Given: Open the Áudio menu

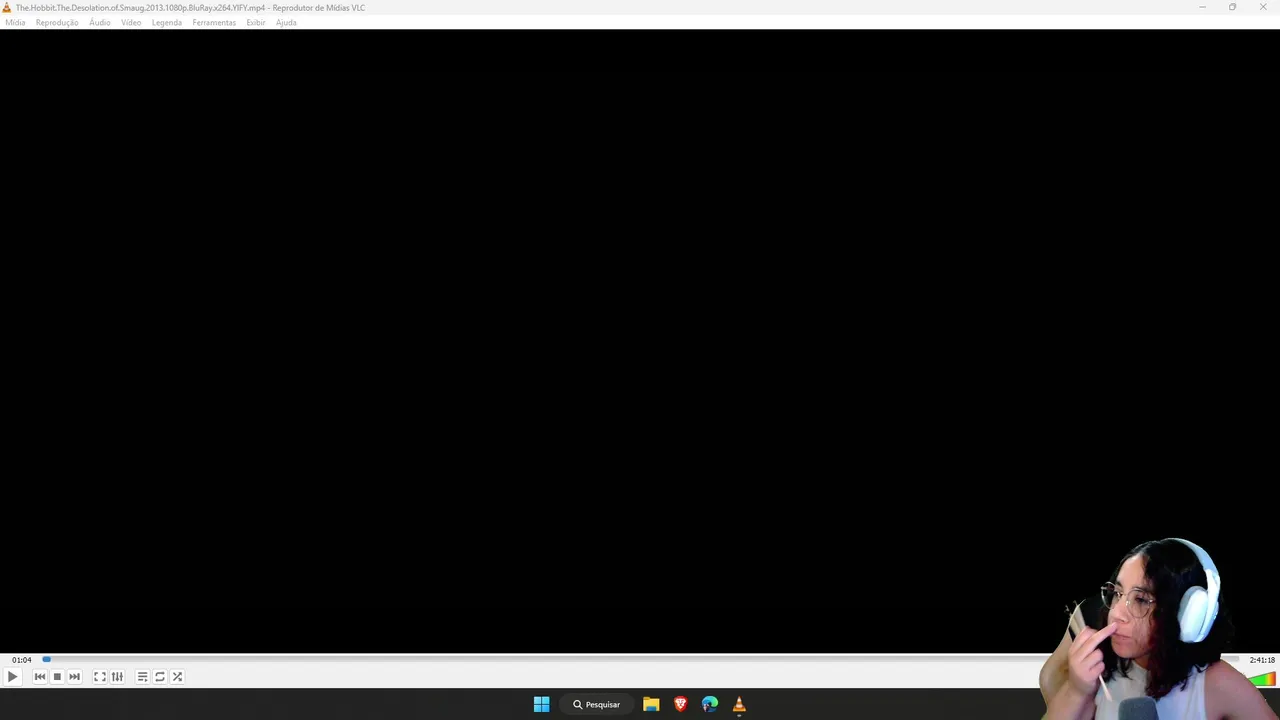Looking at the screenshot, I should tap(100, 22).
